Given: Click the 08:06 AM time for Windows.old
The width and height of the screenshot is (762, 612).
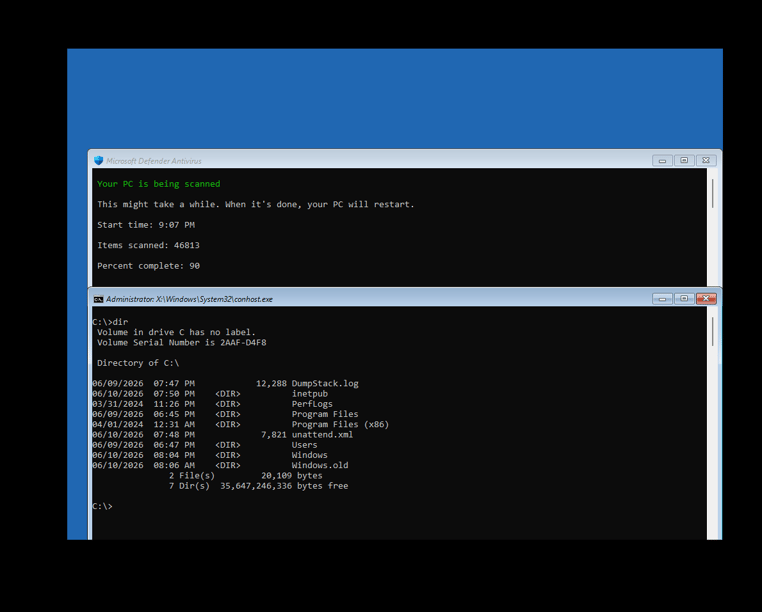Looking at the screenshot, I should coord(174,465).
